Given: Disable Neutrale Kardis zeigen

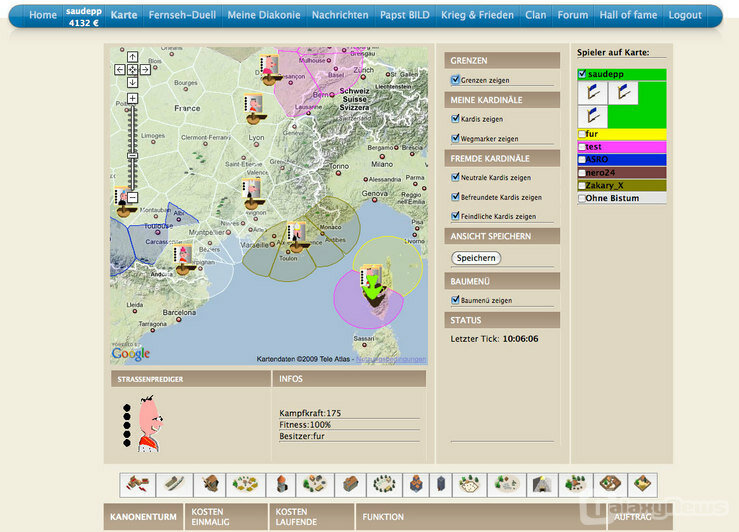Looking at the screenshot, I should tap(455, 177).
